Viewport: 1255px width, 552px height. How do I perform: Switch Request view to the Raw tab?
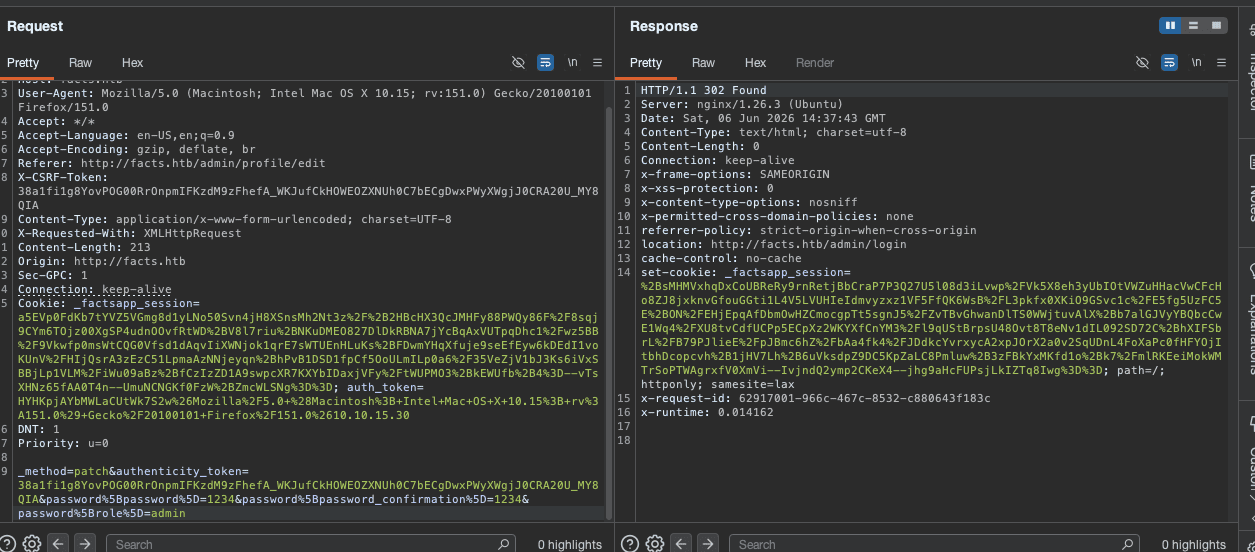(80, 62)
